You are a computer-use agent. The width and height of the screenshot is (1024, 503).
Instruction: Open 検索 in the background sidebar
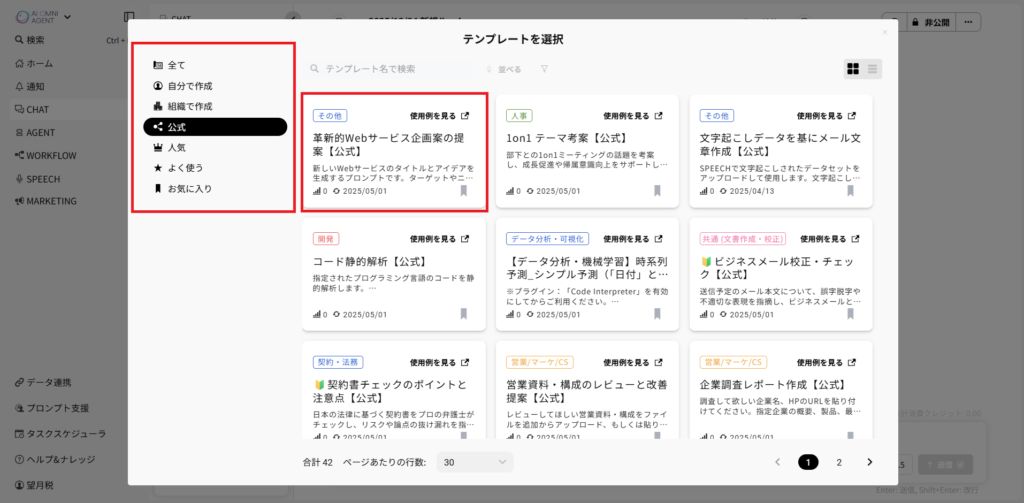pyautogui.click(x=30, y=41)
